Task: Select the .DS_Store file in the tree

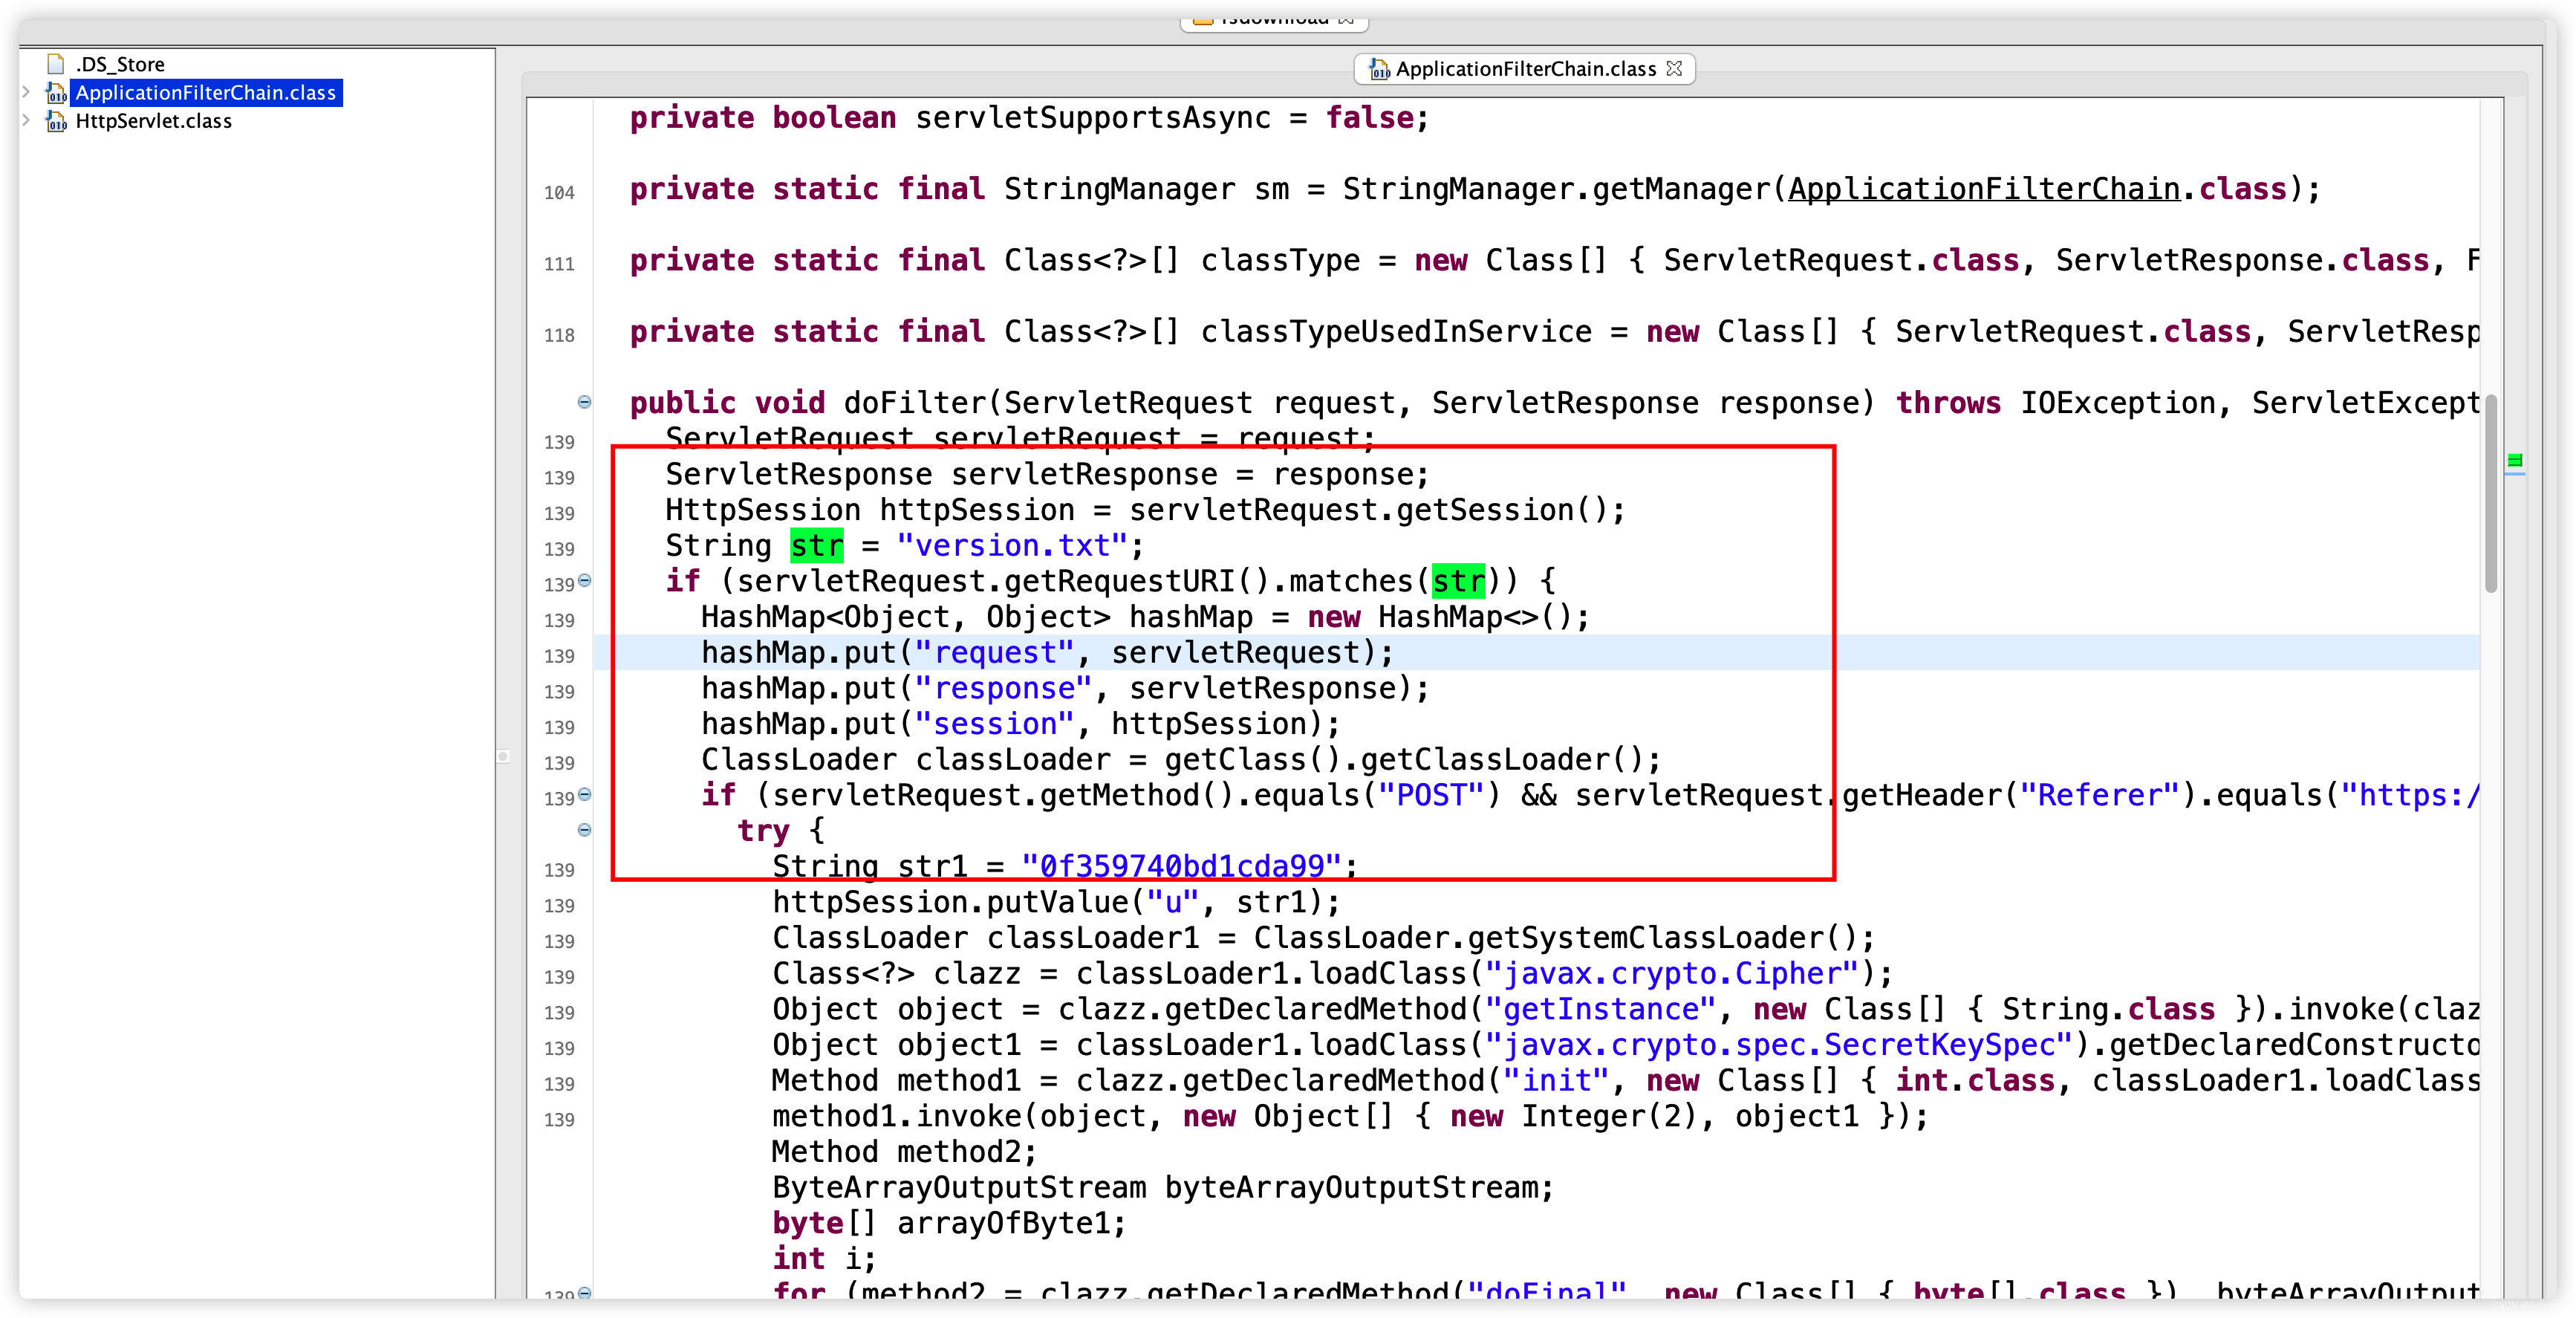Action: [x=119, y=64]
